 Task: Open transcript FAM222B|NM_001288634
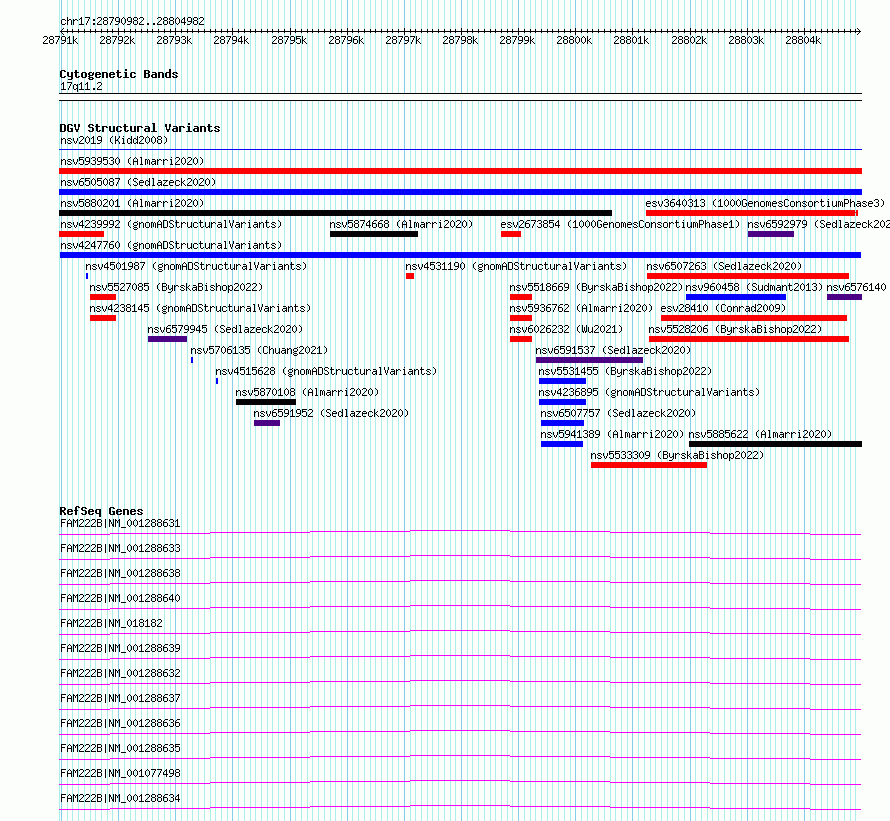coord(120,798)
